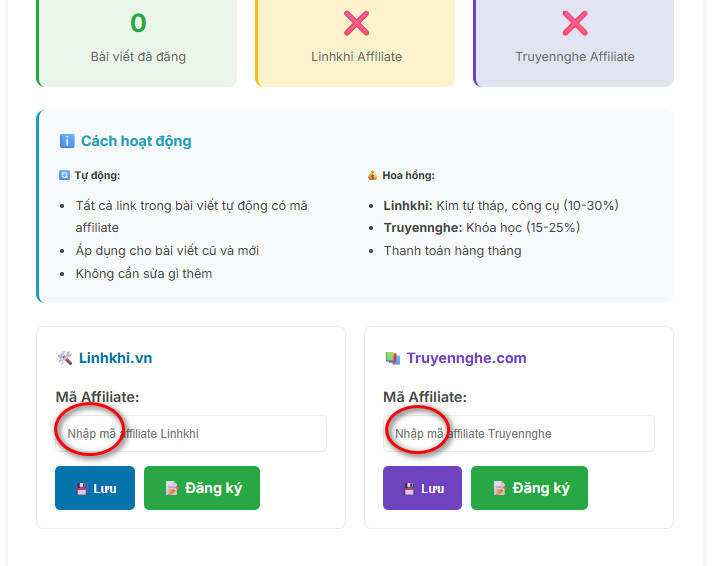Focus the Linhkhi affiliate code input

coord(191,433)
